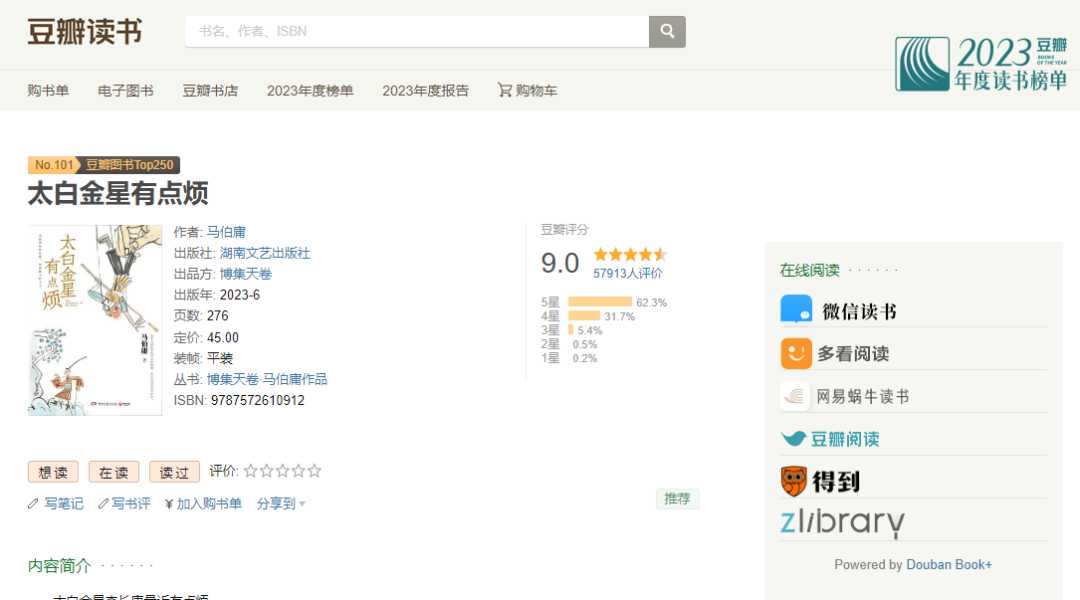
Task: Mark the book as 想读
Action: [53, 472]
